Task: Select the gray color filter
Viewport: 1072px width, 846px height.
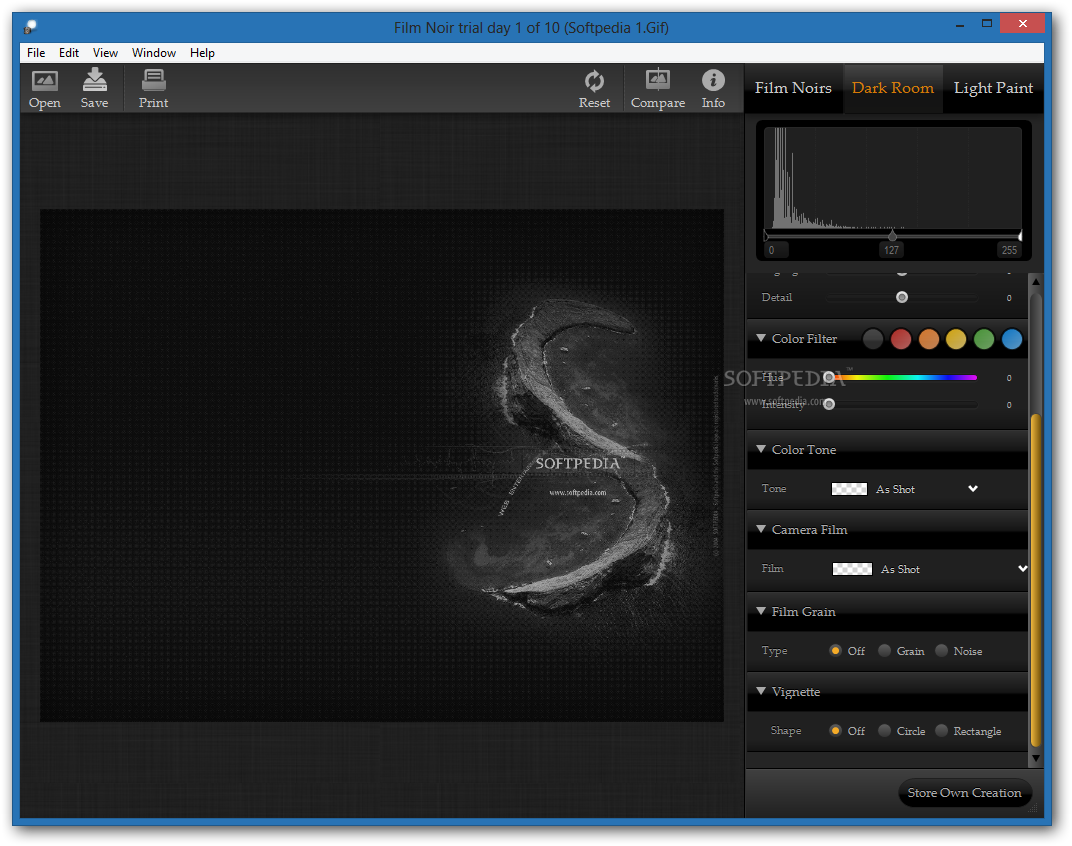Action: [x=872, y=339]
